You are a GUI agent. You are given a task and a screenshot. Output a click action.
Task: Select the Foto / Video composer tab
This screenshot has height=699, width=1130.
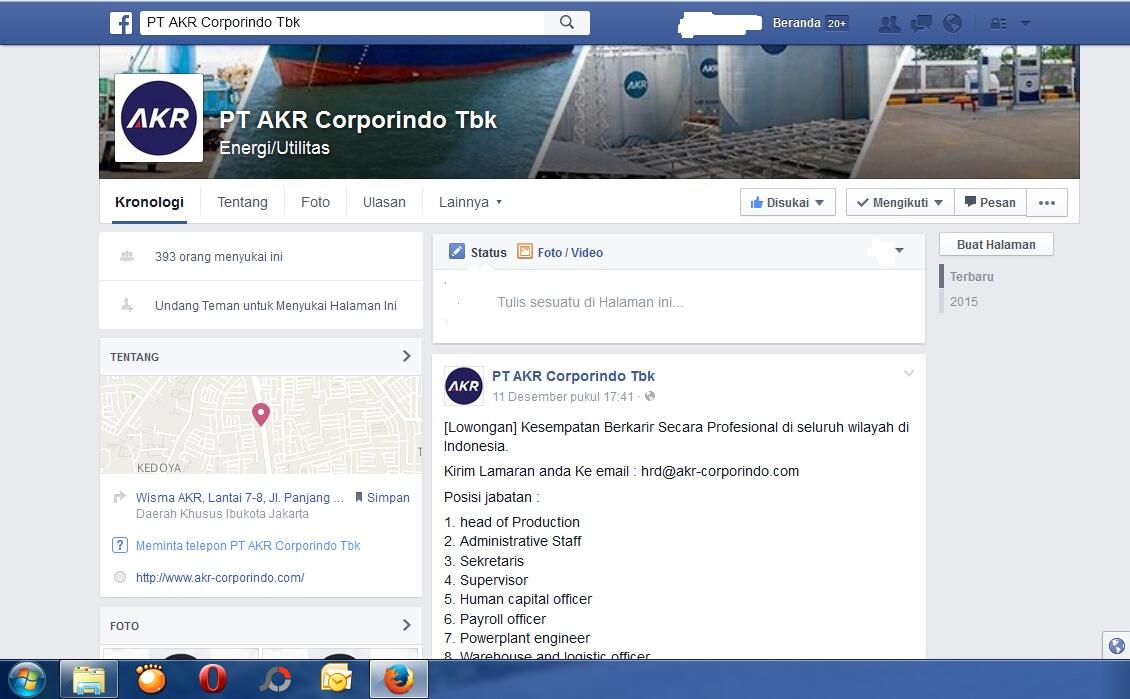click(560, 252)
